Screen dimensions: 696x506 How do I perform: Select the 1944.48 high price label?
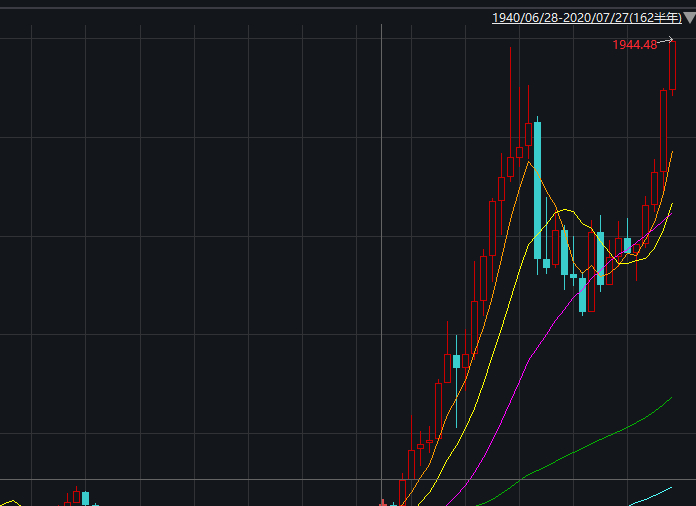click(x=634, y=45)
